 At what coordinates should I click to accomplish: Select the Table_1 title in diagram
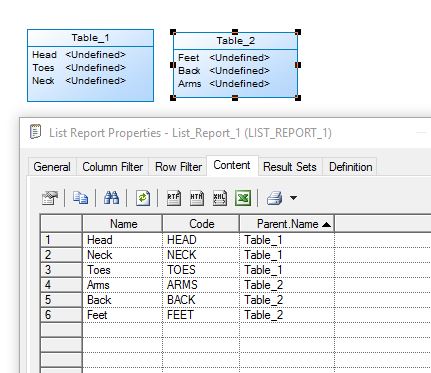point(90,38)
